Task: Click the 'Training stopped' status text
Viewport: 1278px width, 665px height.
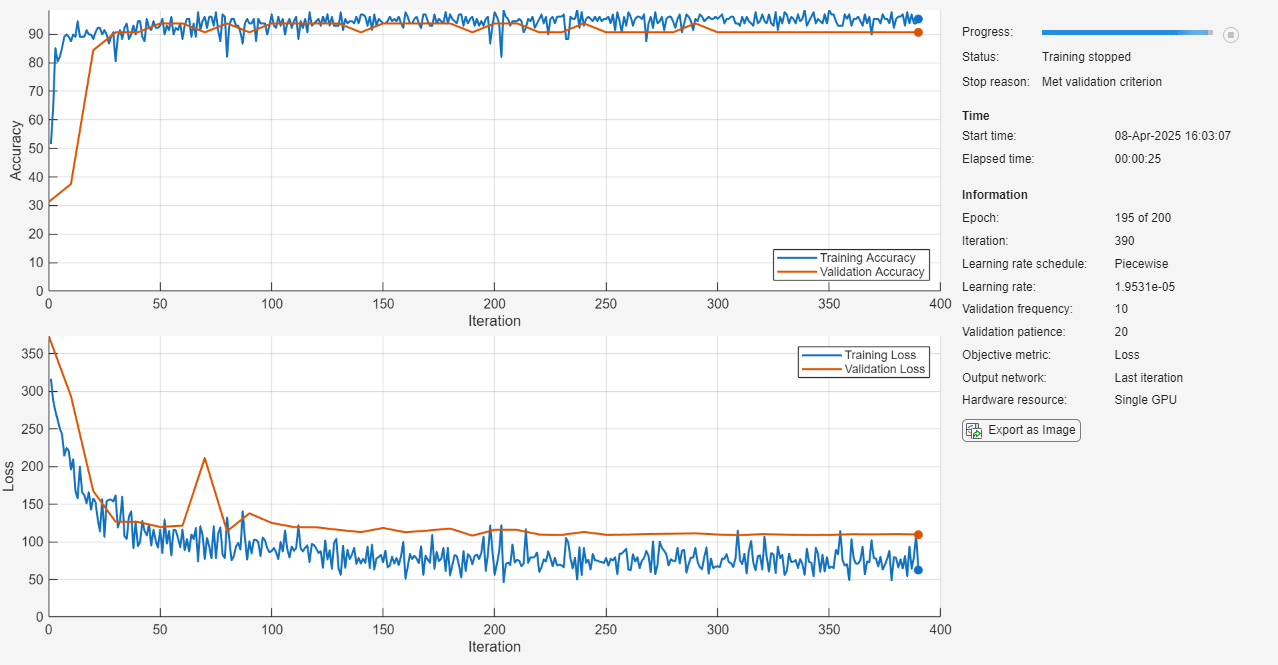Action: pyautogui.click(x=1086, y=57)
